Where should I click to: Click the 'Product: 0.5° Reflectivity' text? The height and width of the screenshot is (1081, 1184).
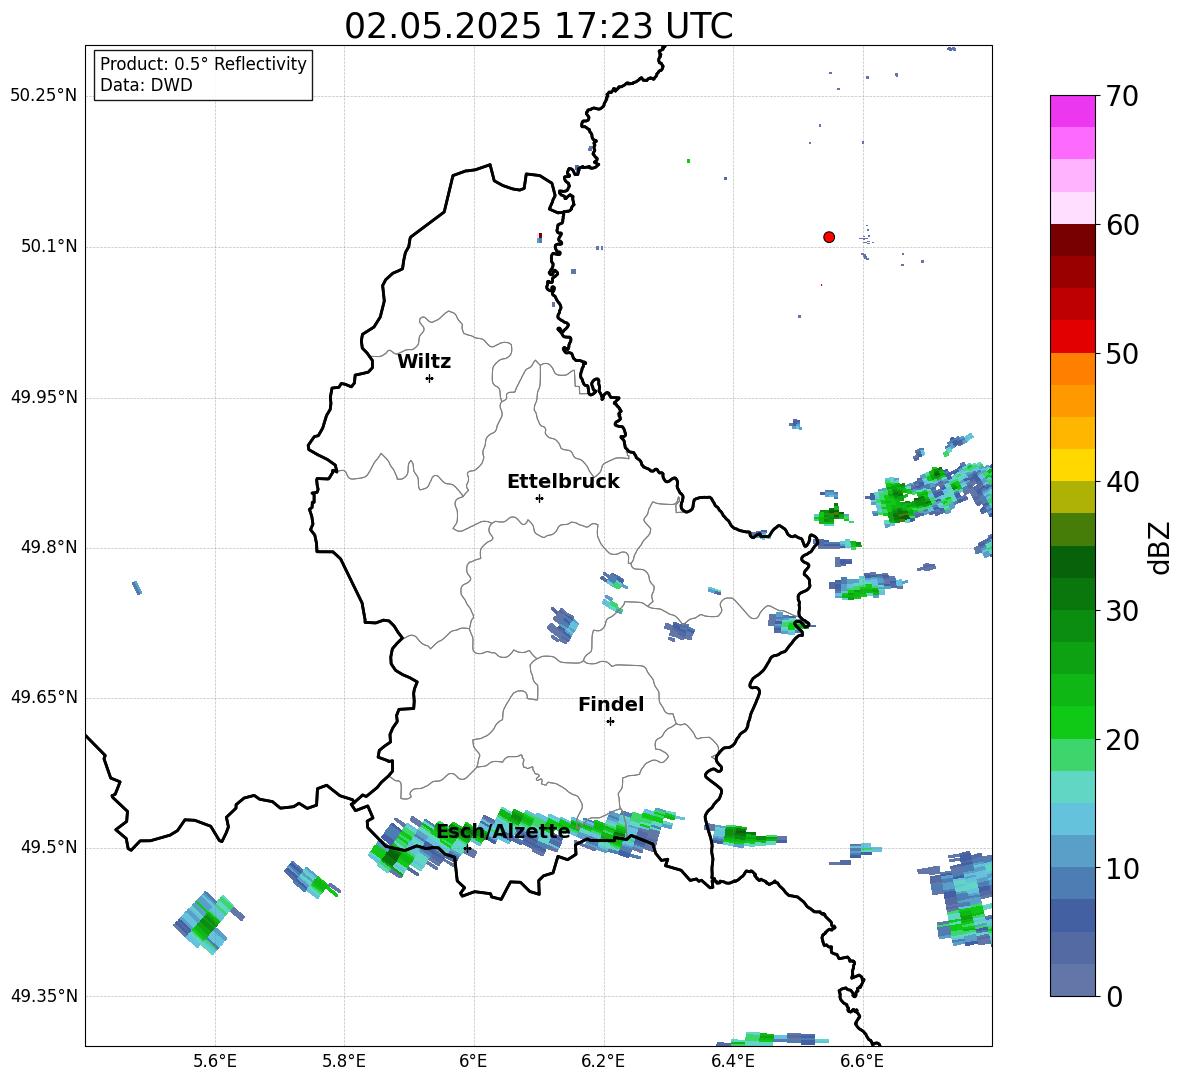(x=203, y=64)
